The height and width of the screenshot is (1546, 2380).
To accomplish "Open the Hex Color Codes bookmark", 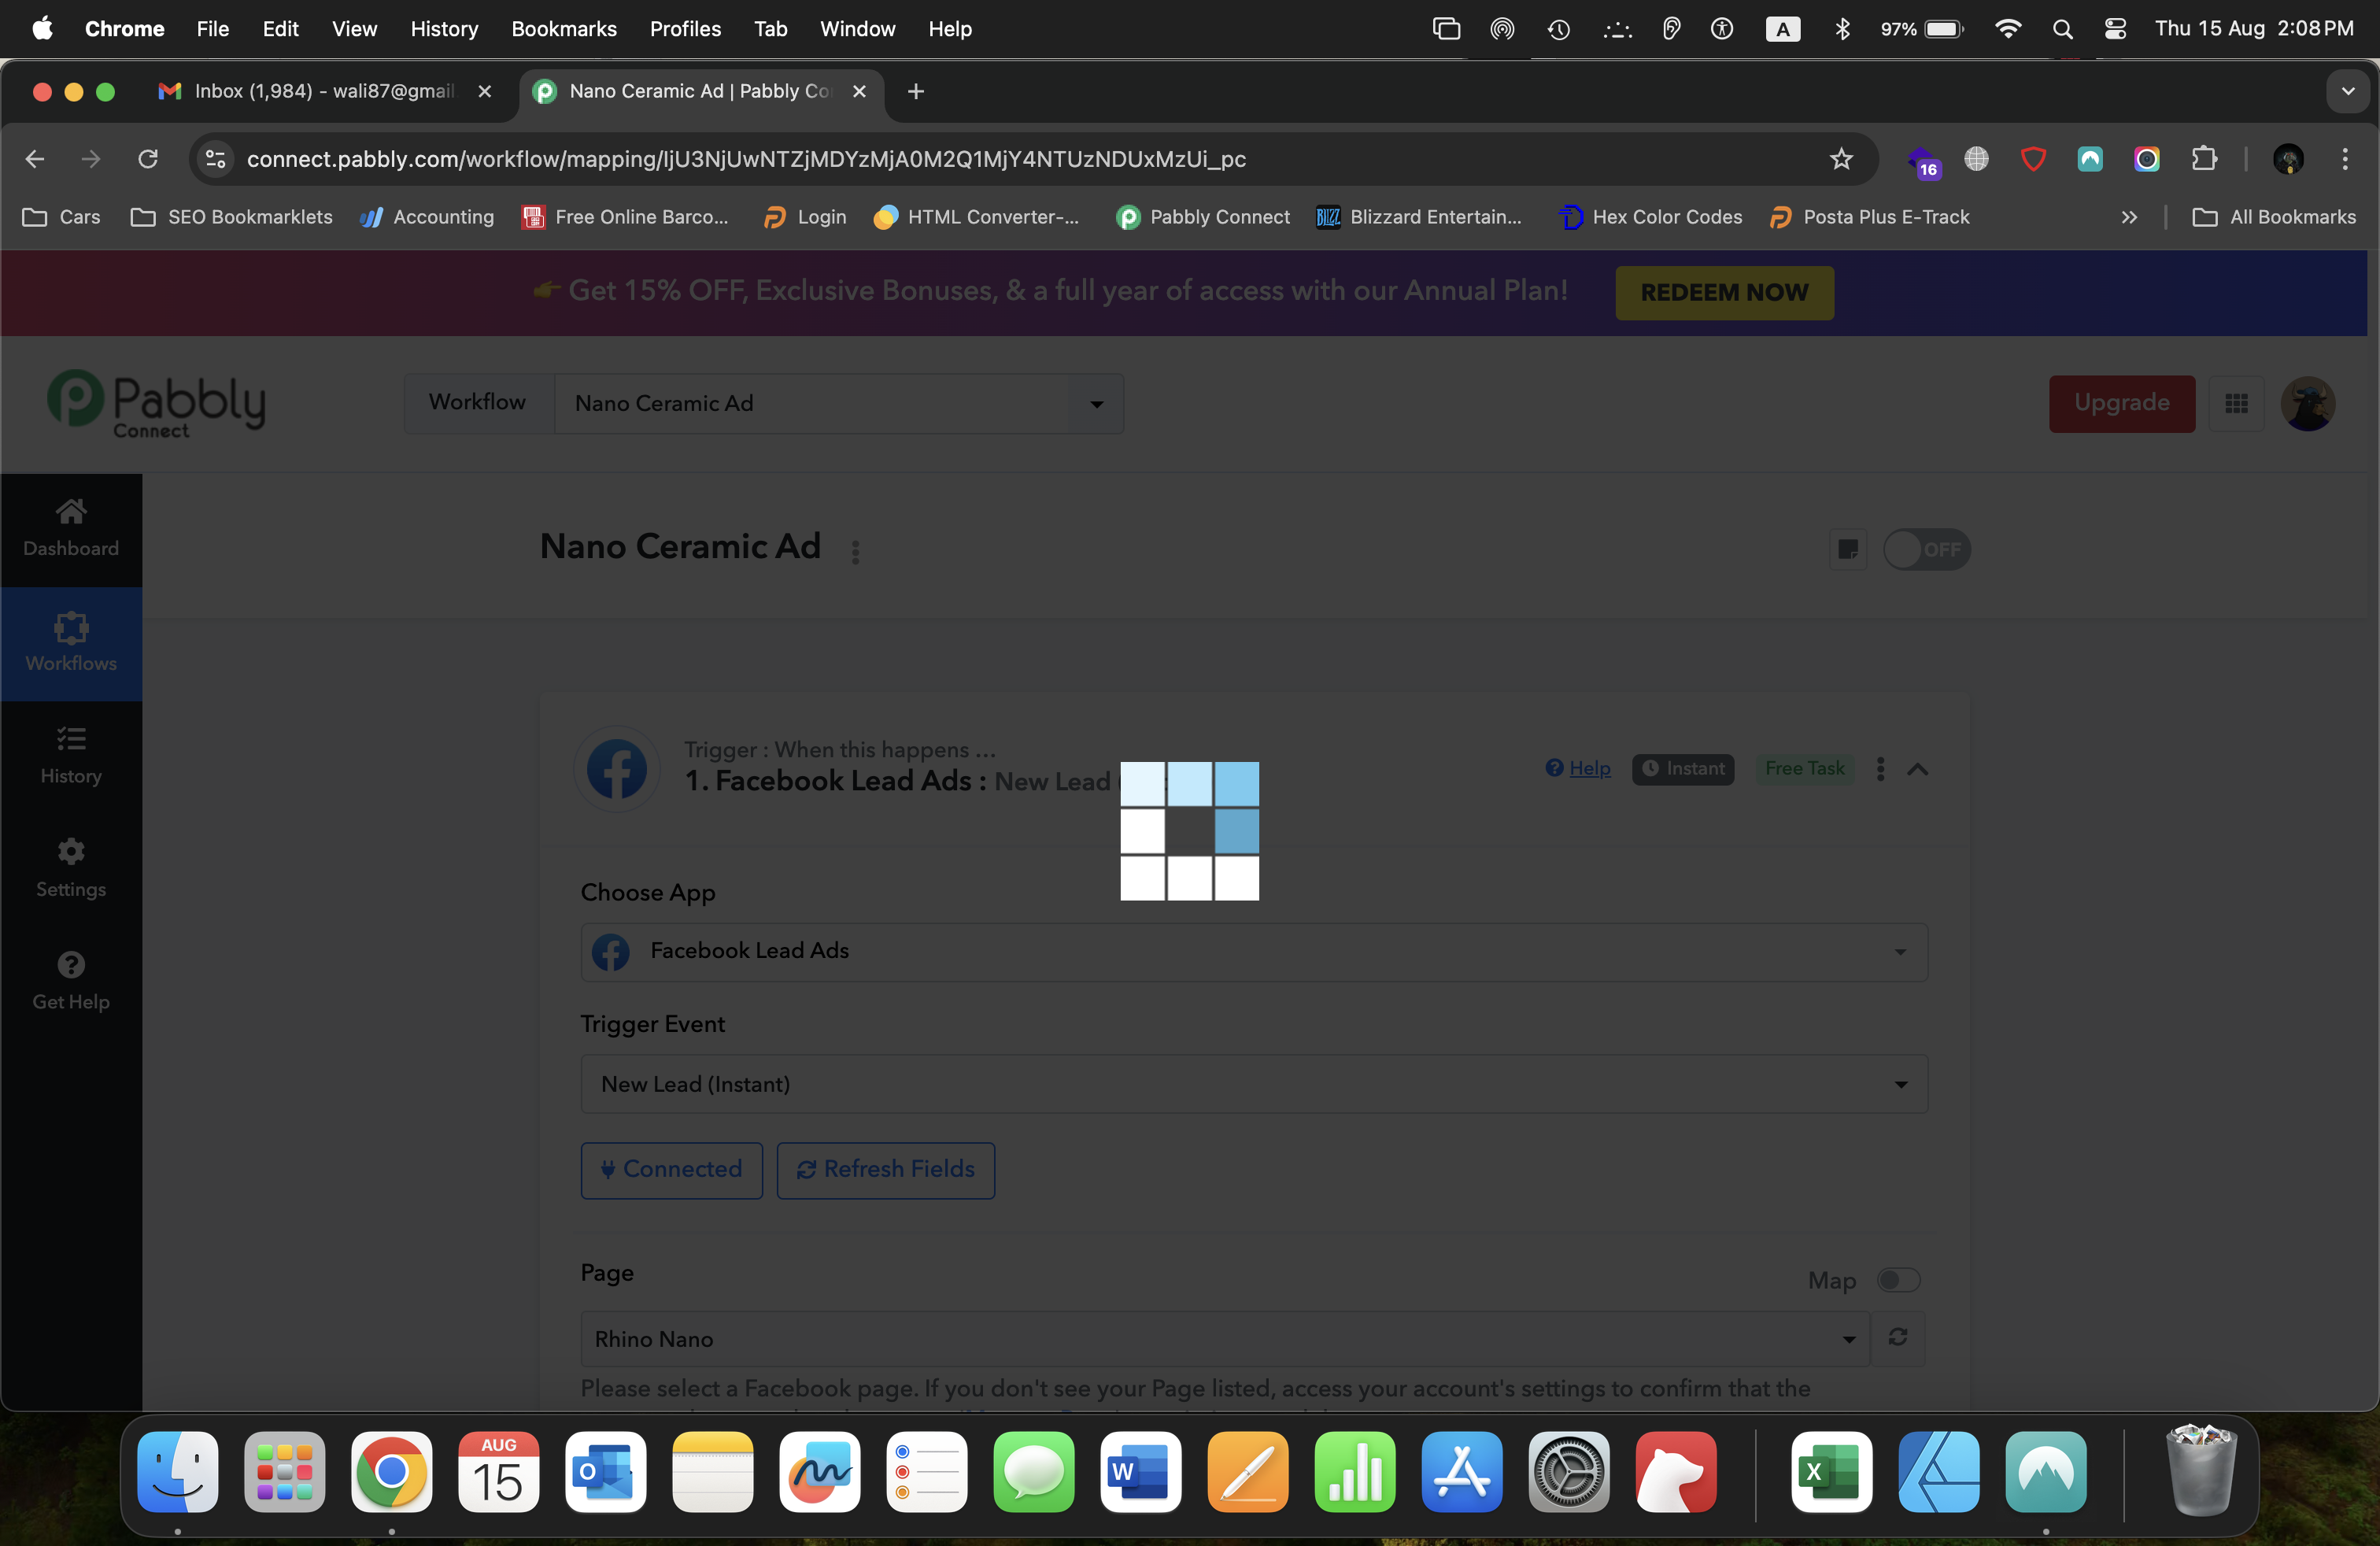I will [x=1650, y=217].
